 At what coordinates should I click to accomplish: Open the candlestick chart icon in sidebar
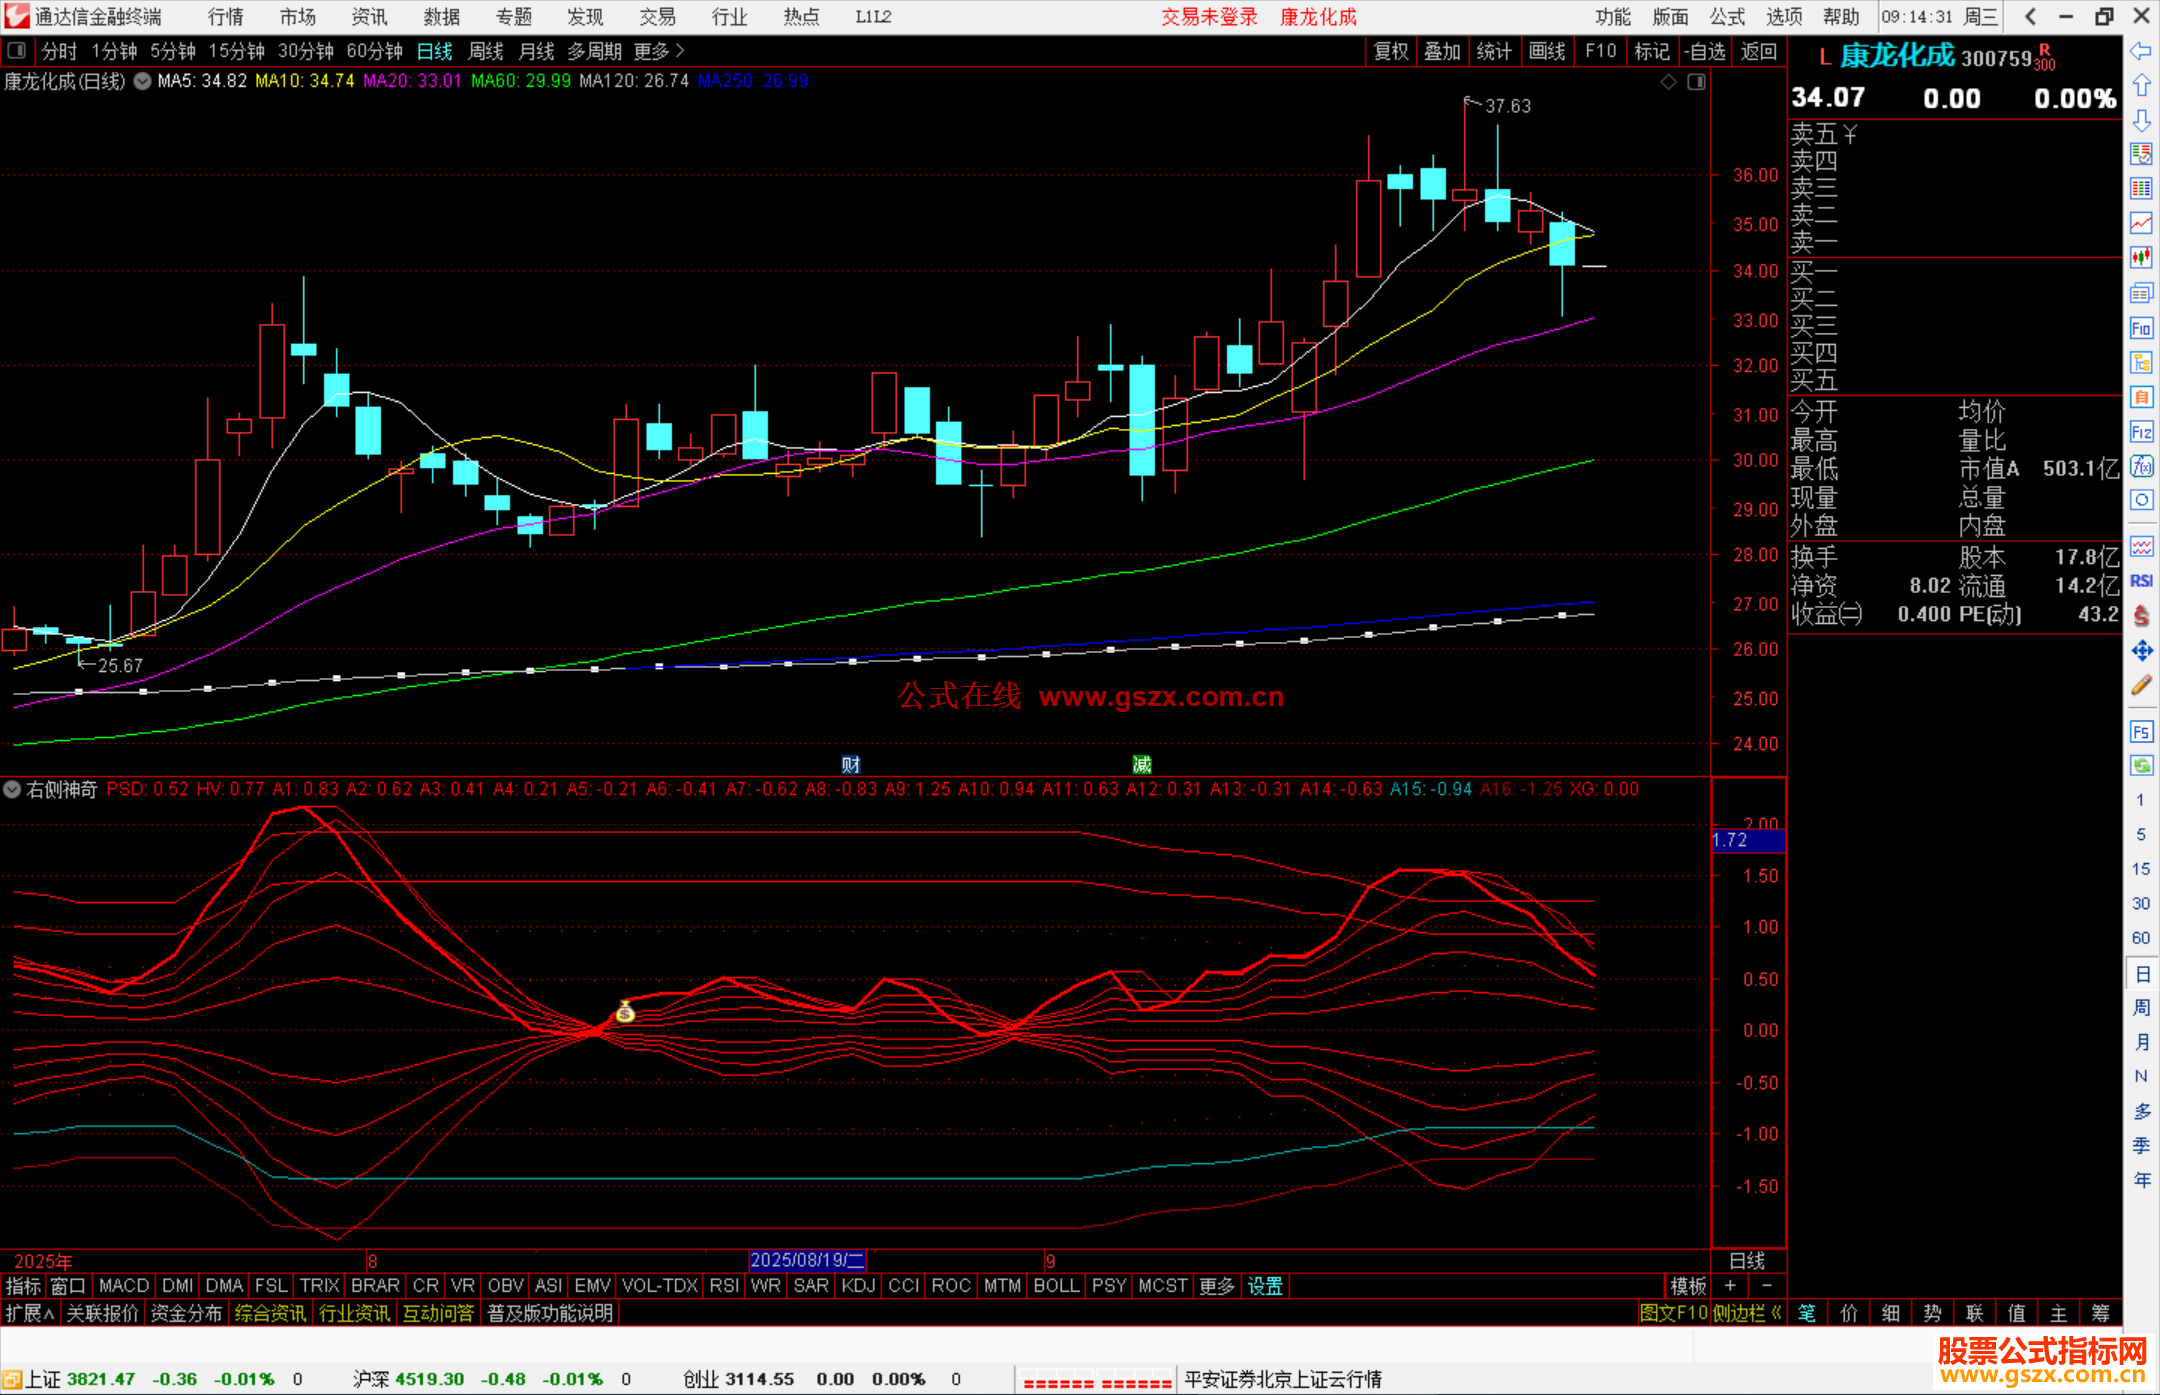tap(2141, 258)
